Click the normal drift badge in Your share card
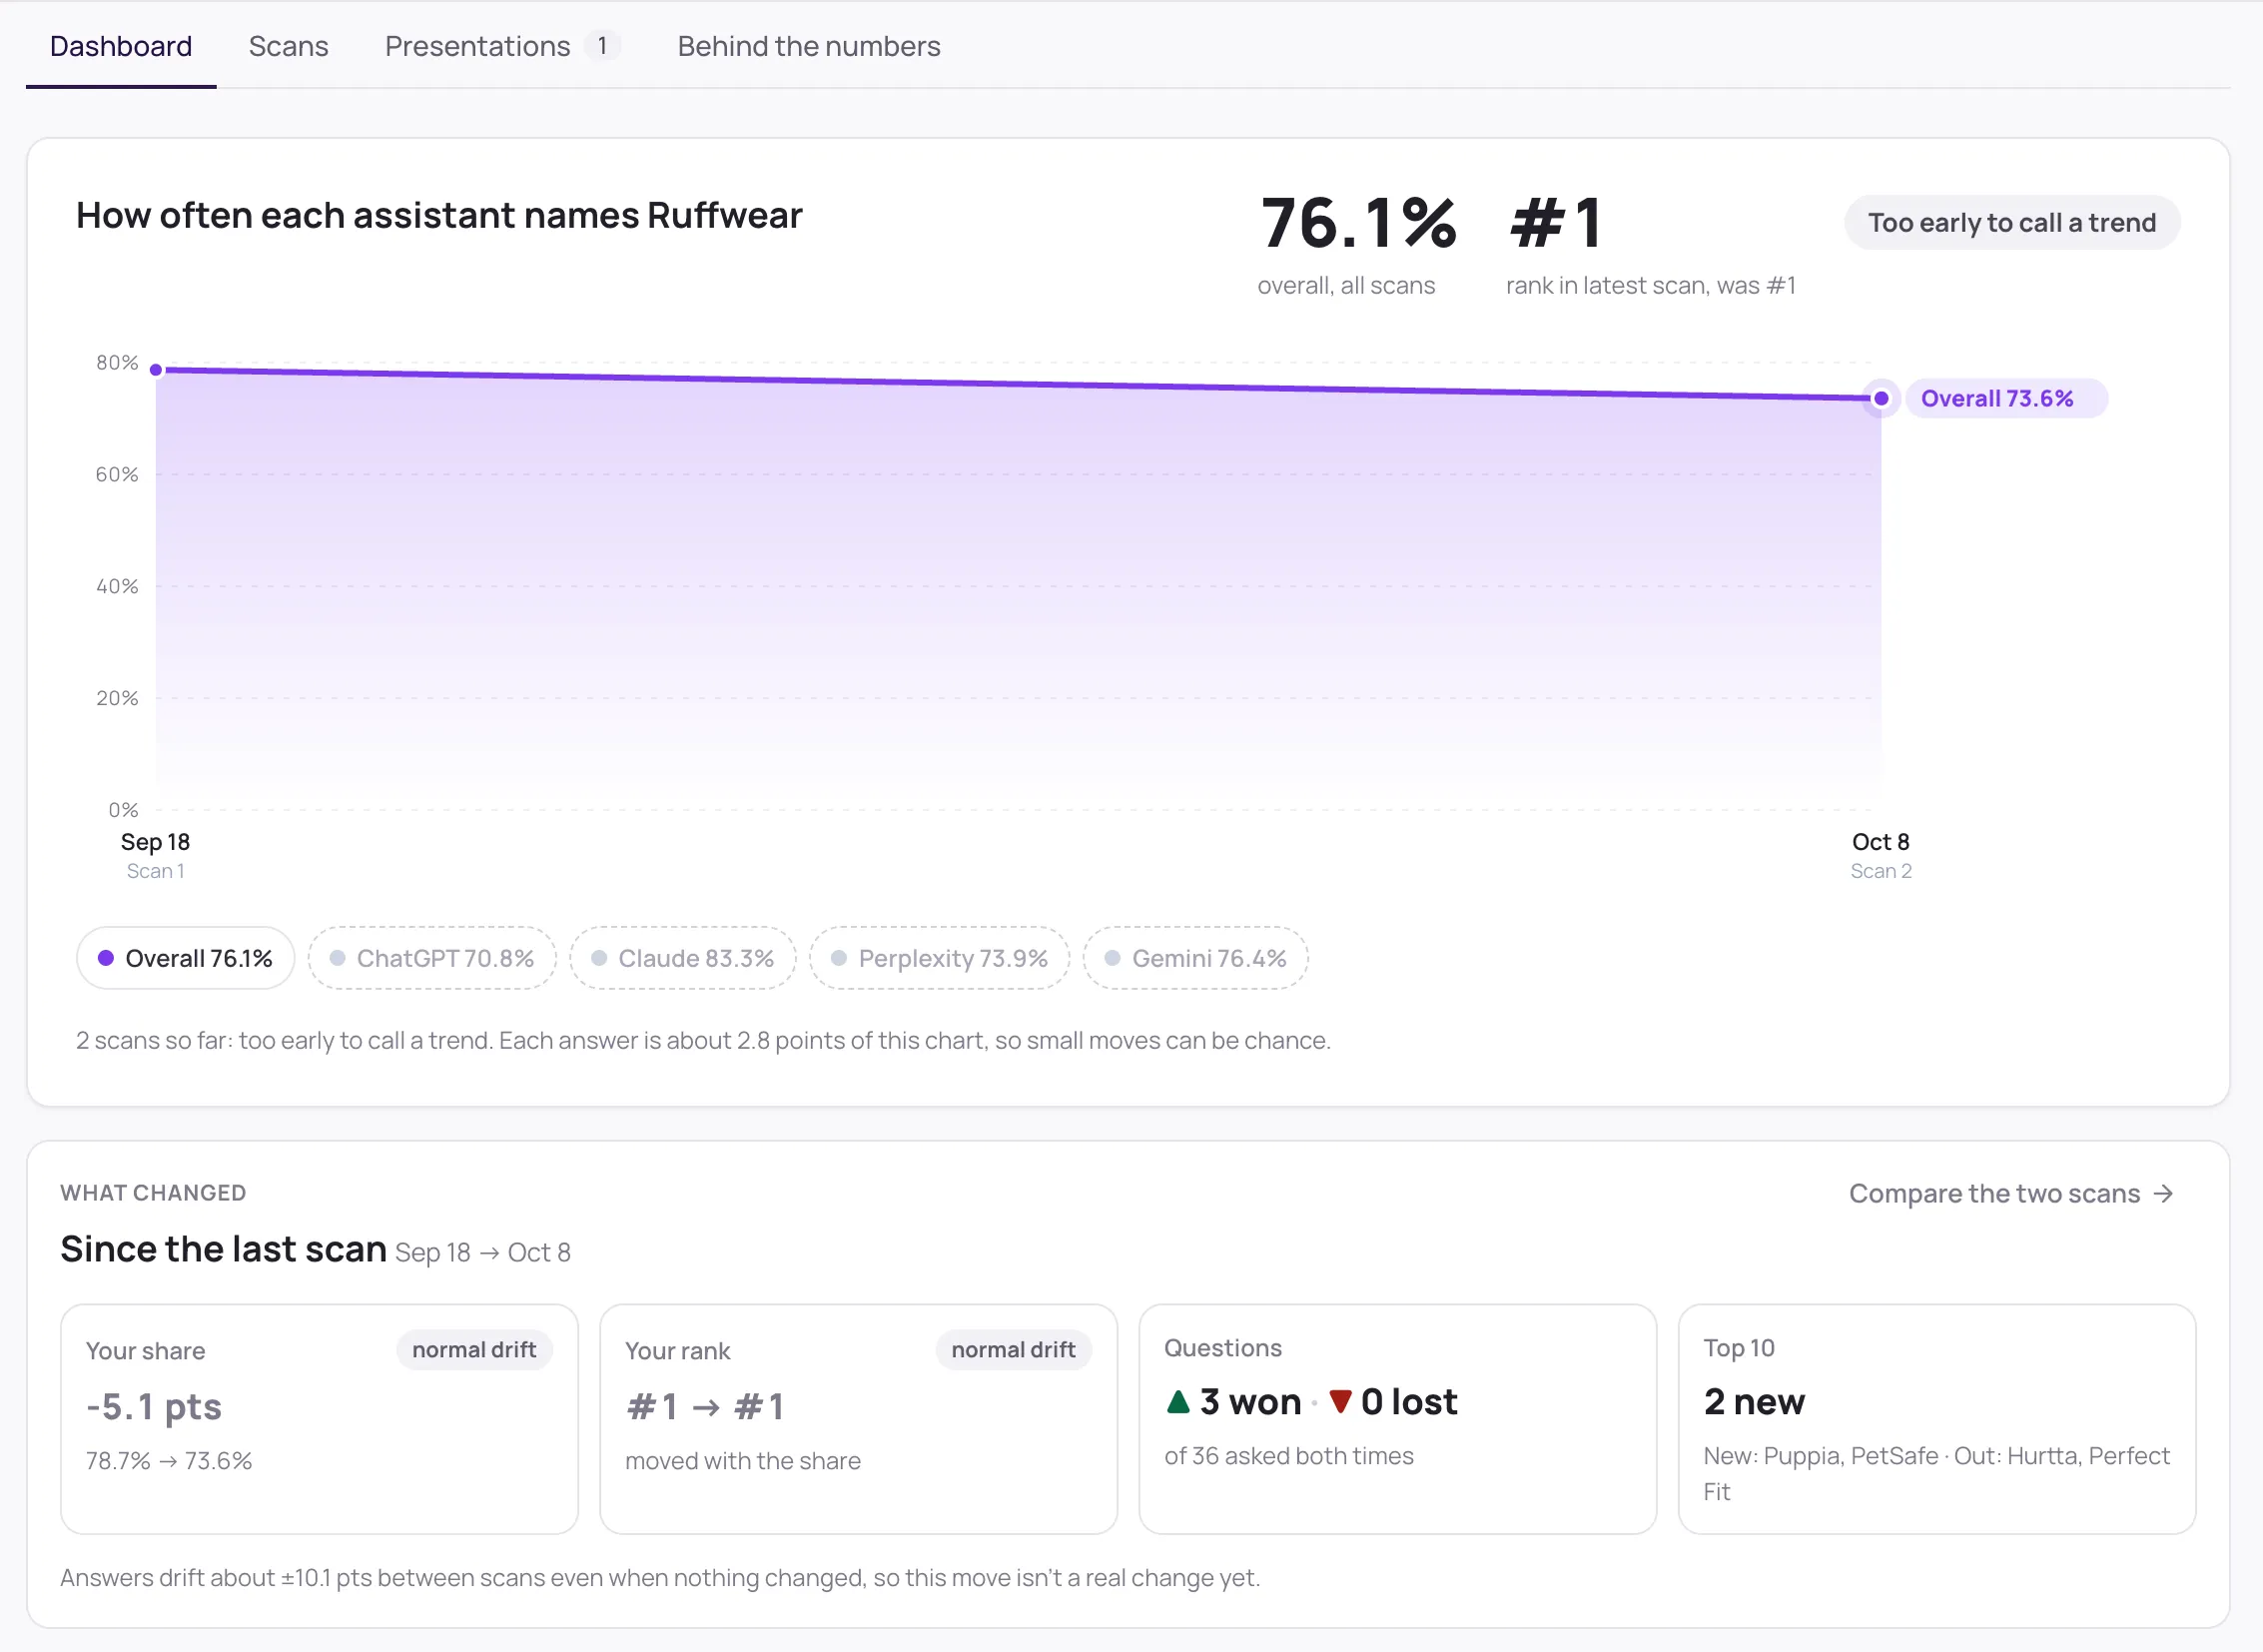The height and width of the screenshot is (1652, 2263). click(474, 1349)
